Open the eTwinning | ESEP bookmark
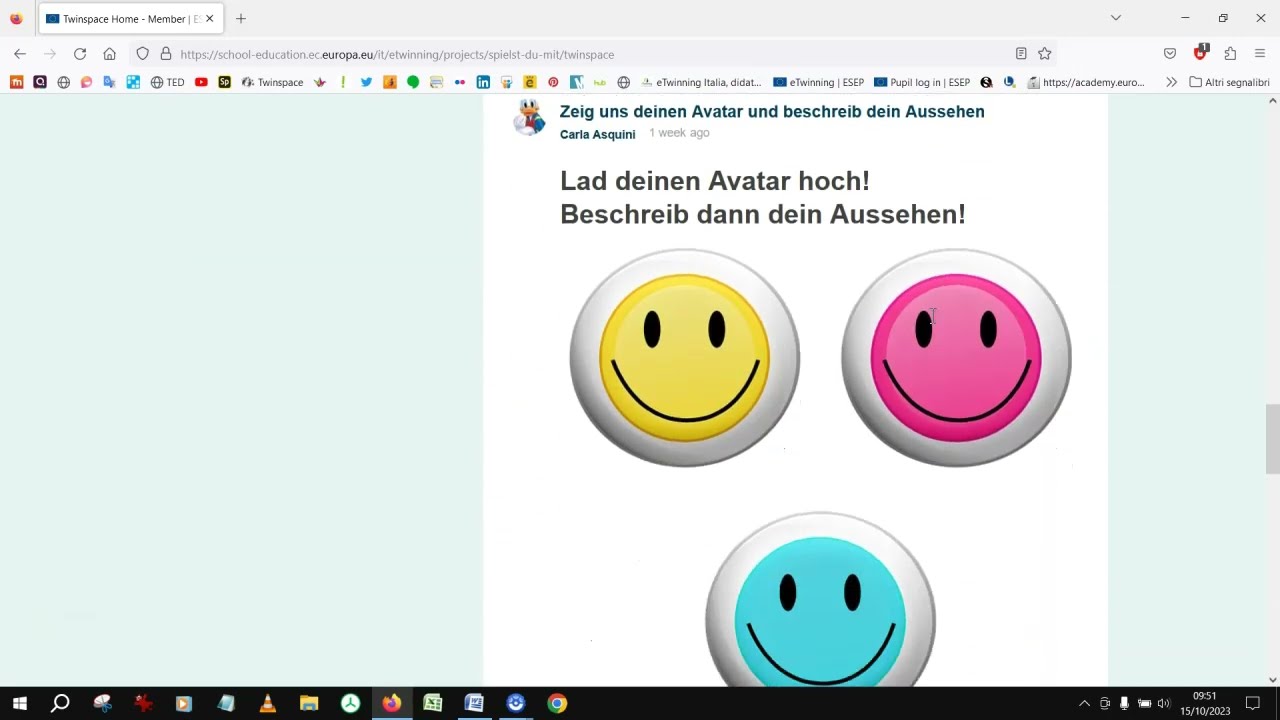Image resolution: width=1280 pixels, height=720 pixels. [818, 82]
